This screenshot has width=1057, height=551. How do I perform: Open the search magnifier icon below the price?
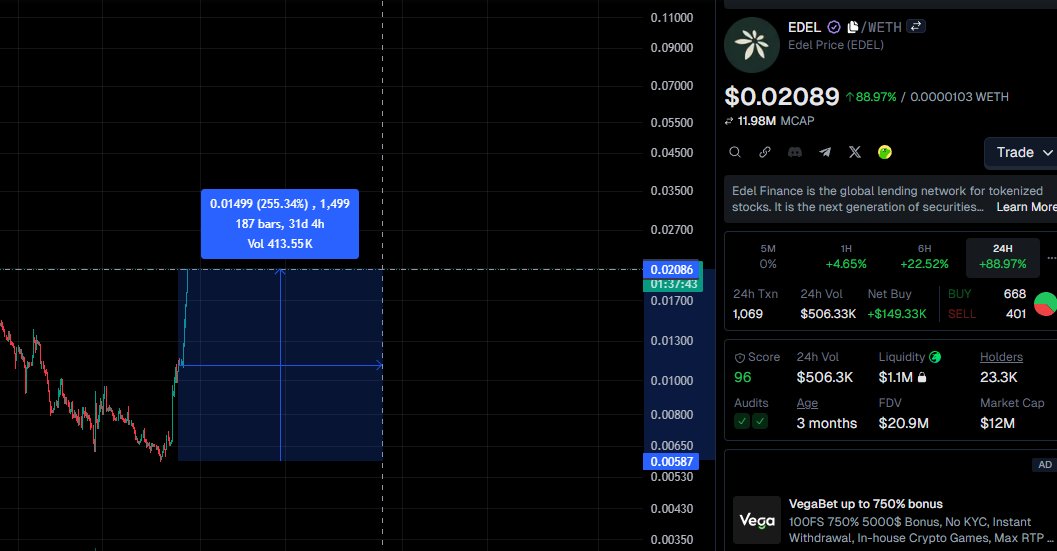point(735,152)
